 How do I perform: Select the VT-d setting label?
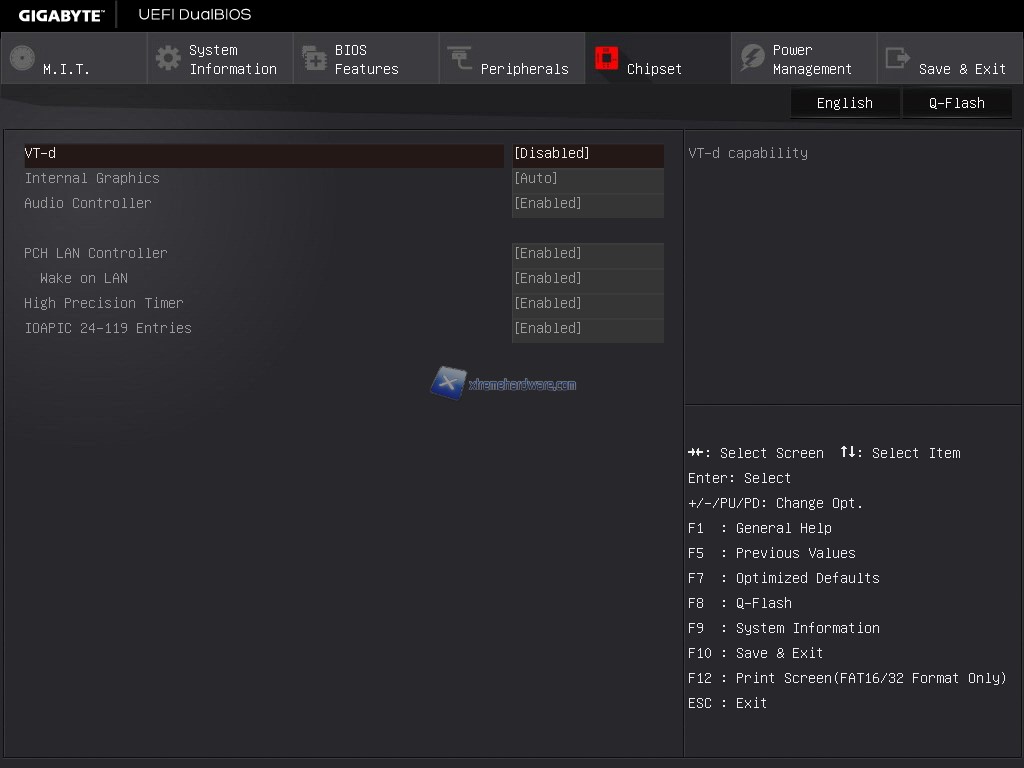[x=40, y=154]
